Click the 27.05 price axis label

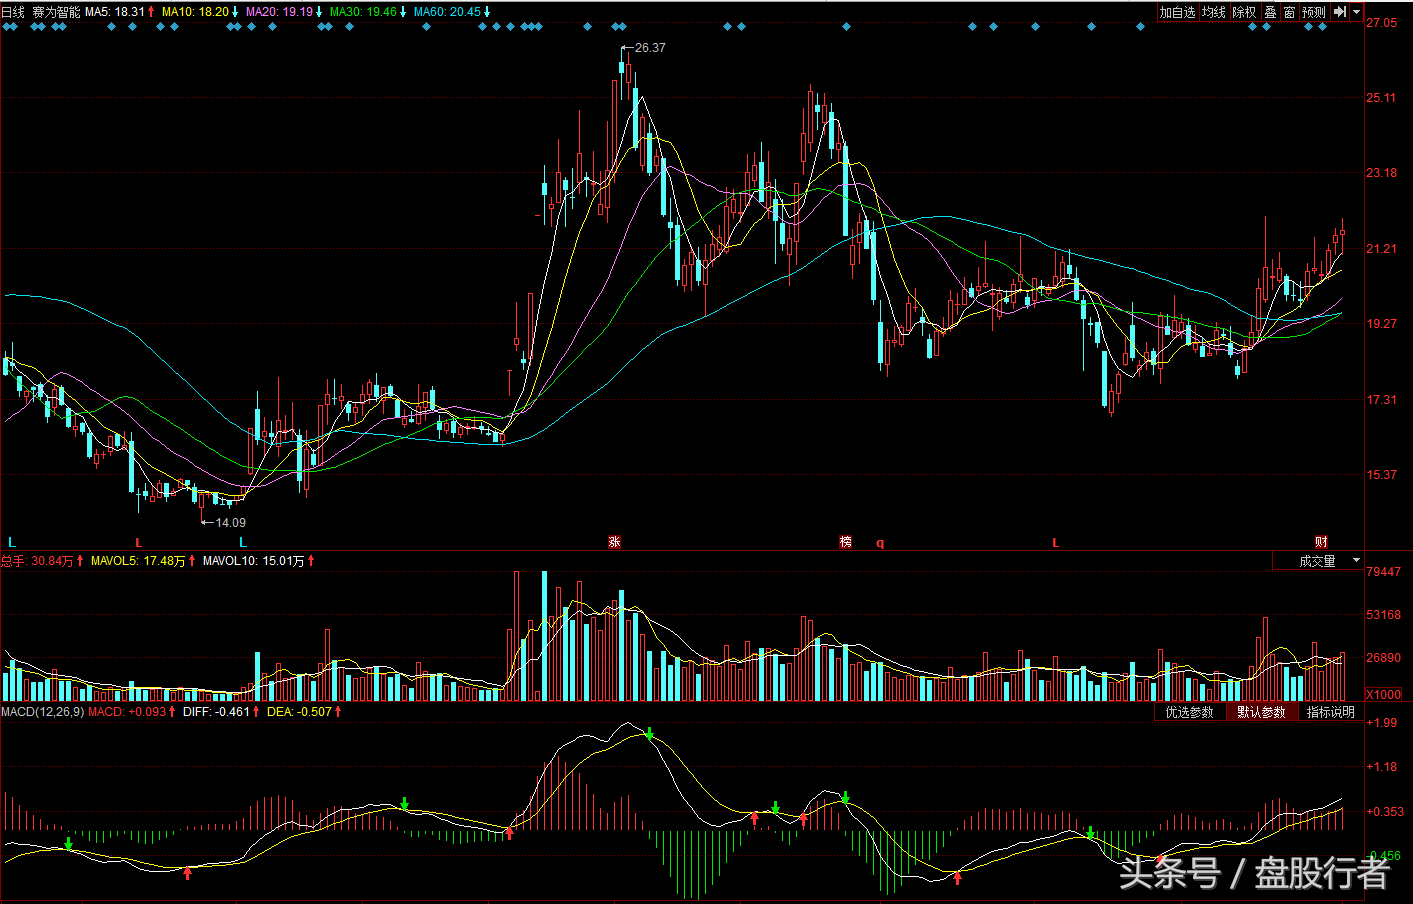1381,22
